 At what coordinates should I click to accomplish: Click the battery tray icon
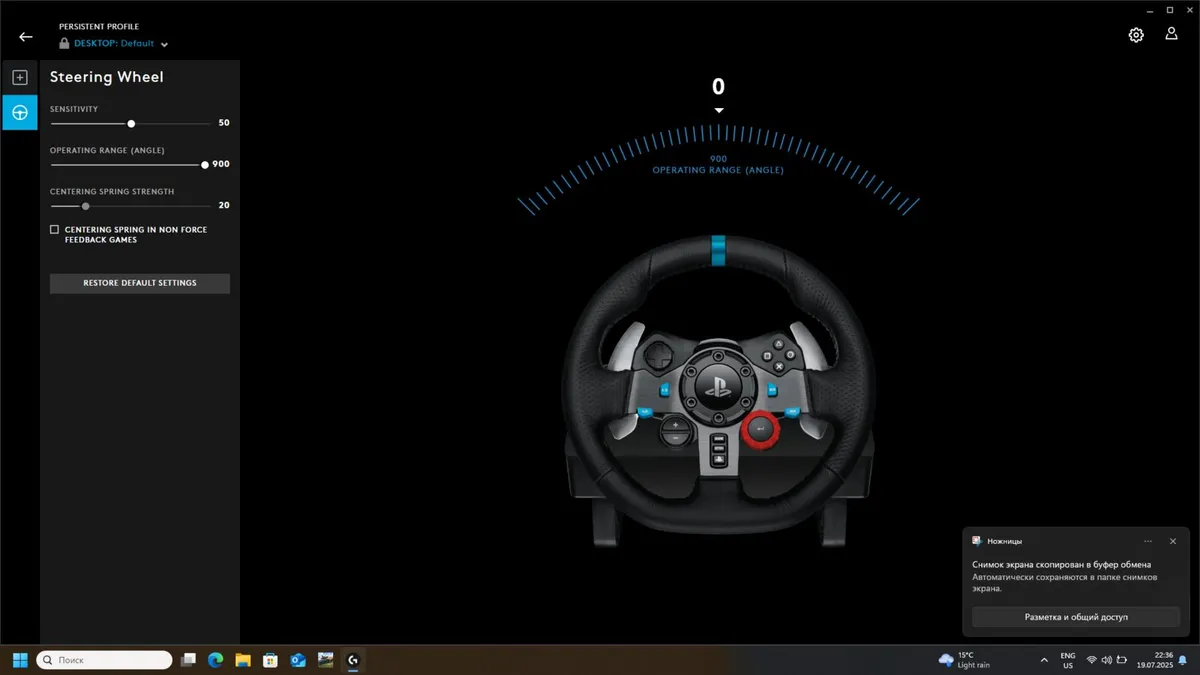pyautogui.click(x=1122, y=660)
